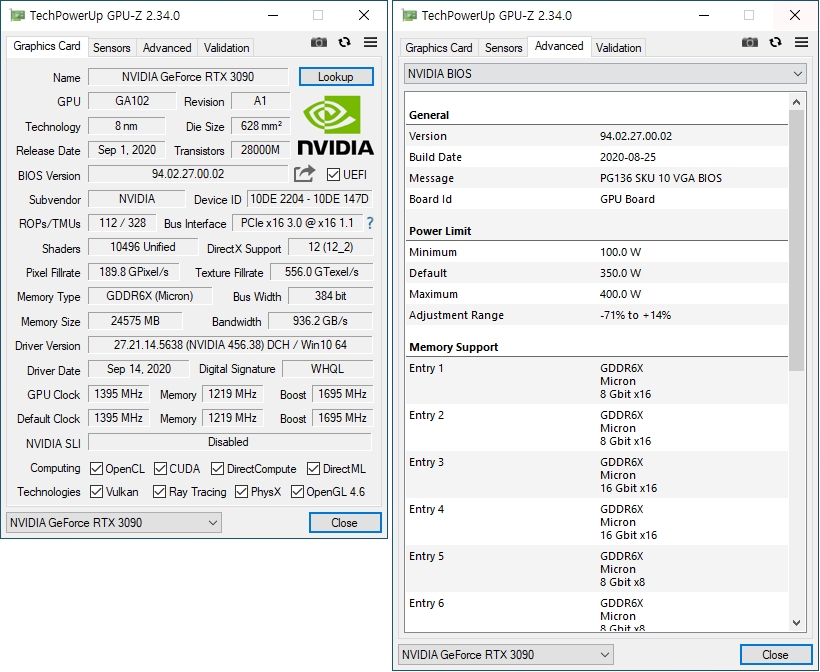Click the Release Date field
The width and height of the screenshot is (820, 672).
click(x=127, y=150)
